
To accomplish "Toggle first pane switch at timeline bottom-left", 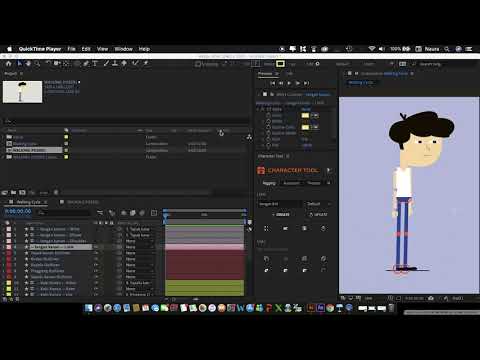I will 5,299.
